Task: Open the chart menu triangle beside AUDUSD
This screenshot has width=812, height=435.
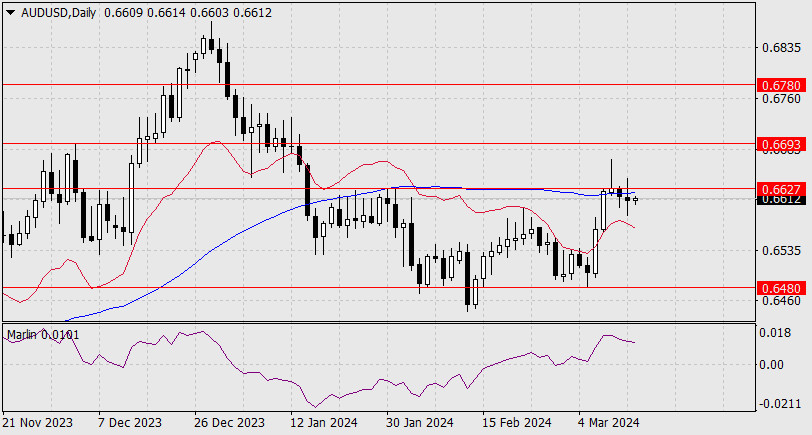Action: point(10,13)
